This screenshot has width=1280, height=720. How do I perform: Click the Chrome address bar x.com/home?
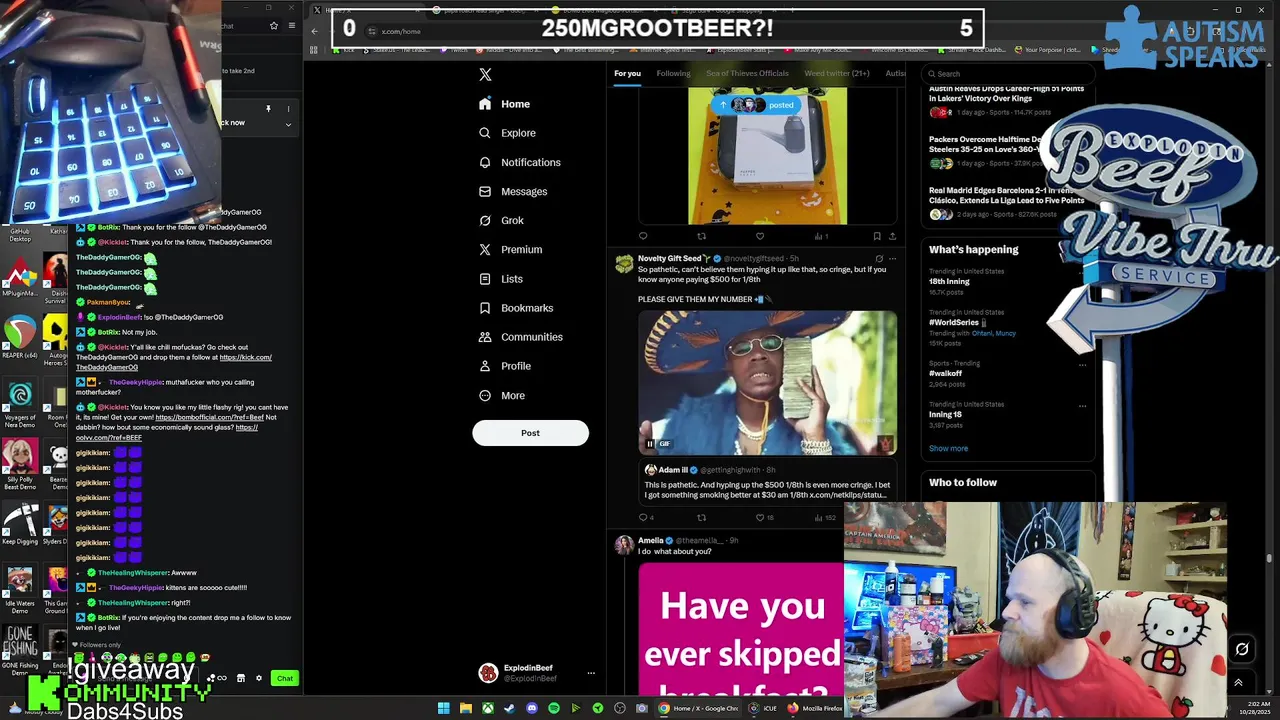(401, 31)
